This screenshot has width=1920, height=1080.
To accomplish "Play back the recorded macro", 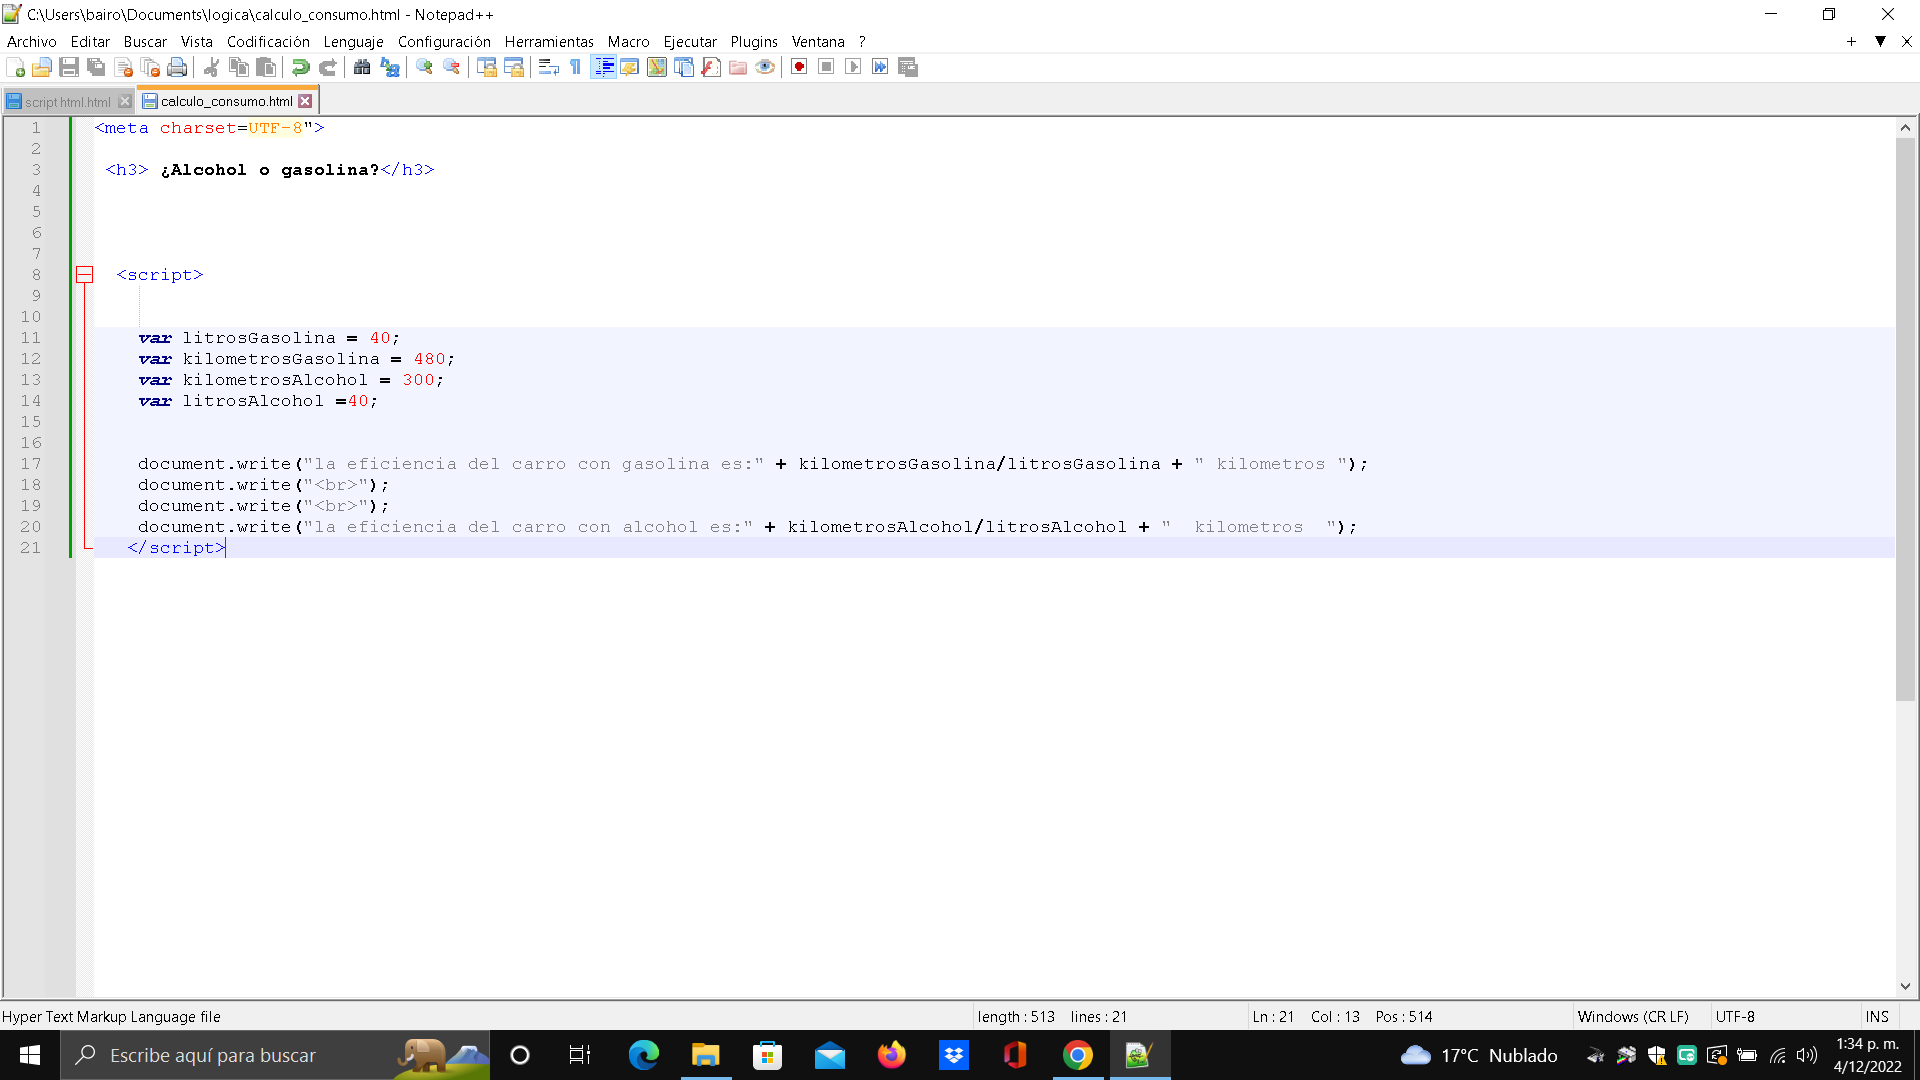I will 853,67.
